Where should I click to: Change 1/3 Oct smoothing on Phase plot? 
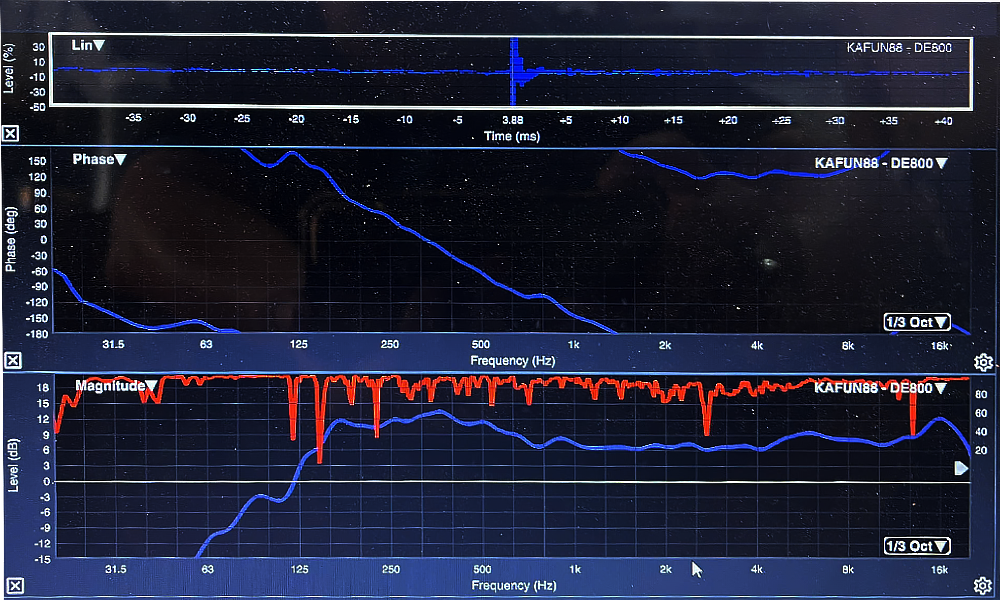(x=916, y=322)
